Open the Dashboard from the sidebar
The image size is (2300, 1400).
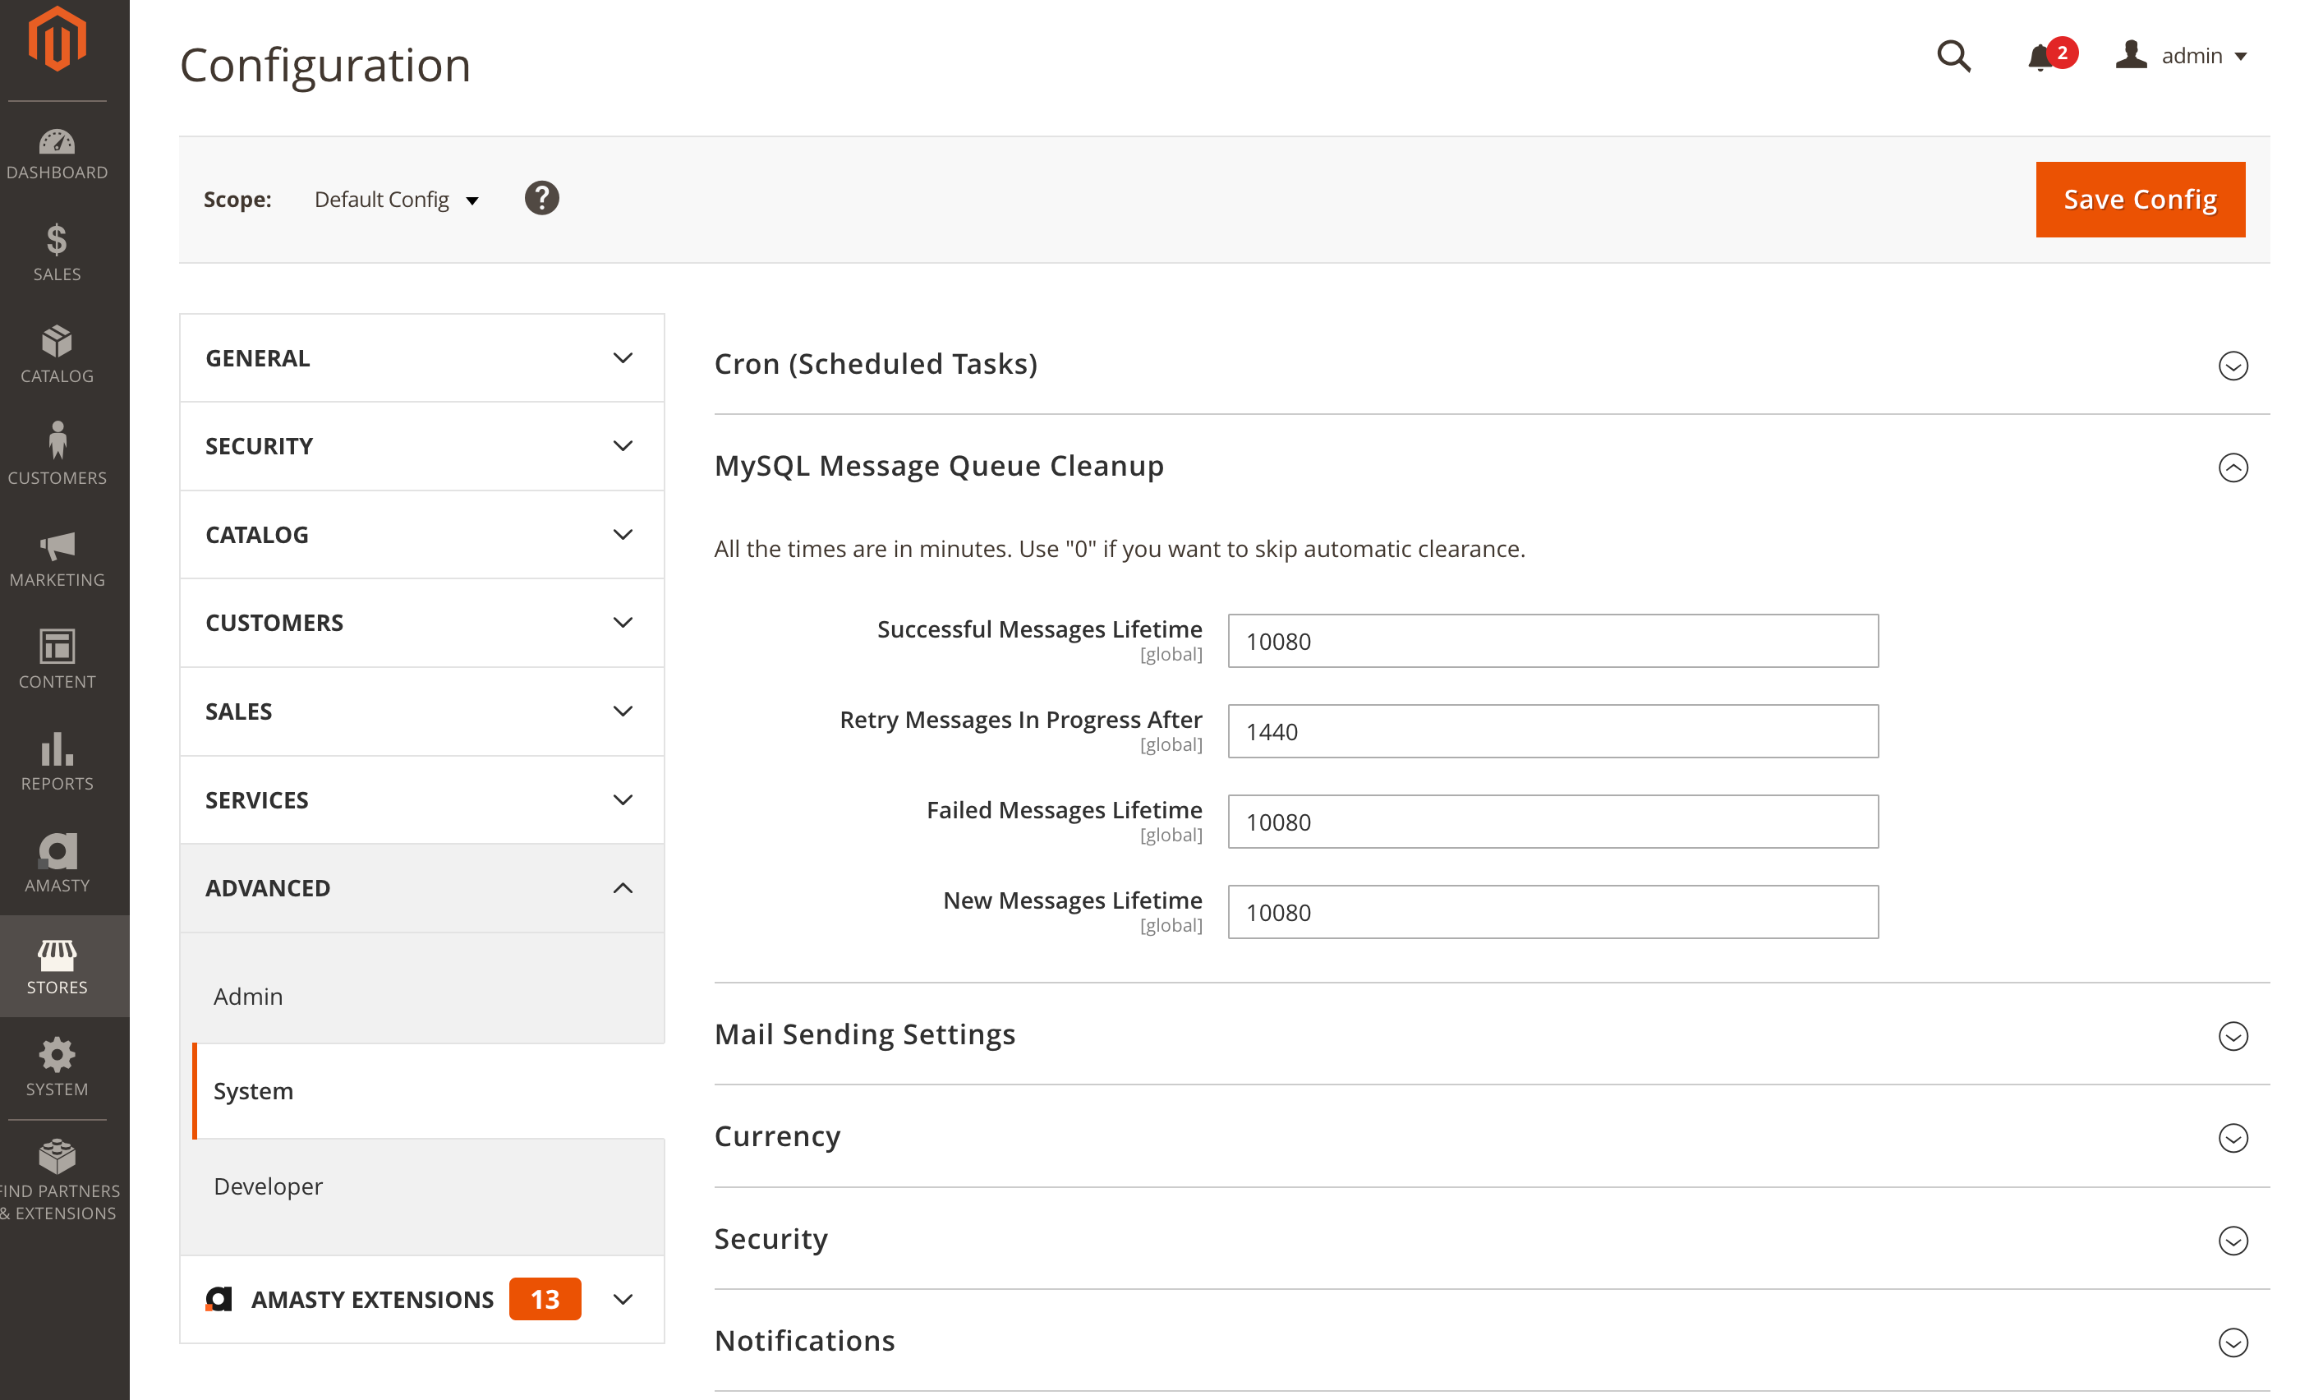pyautogui.click(x=57, y=152)
